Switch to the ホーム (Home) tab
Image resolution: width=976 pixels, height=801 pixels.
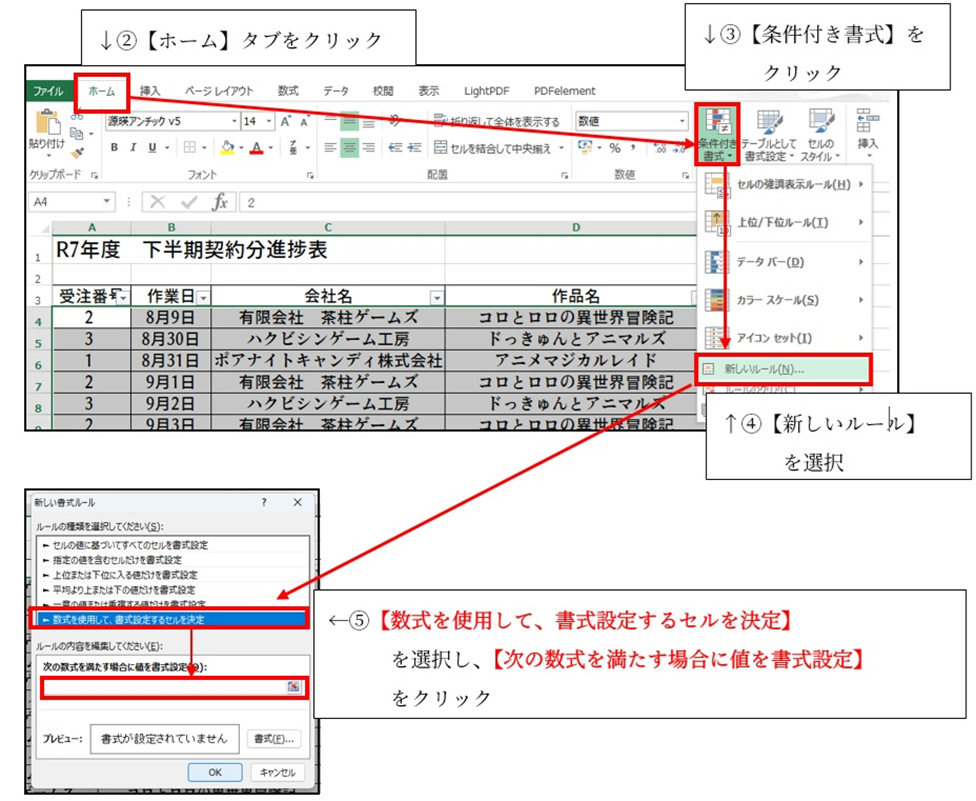[101, 91]
